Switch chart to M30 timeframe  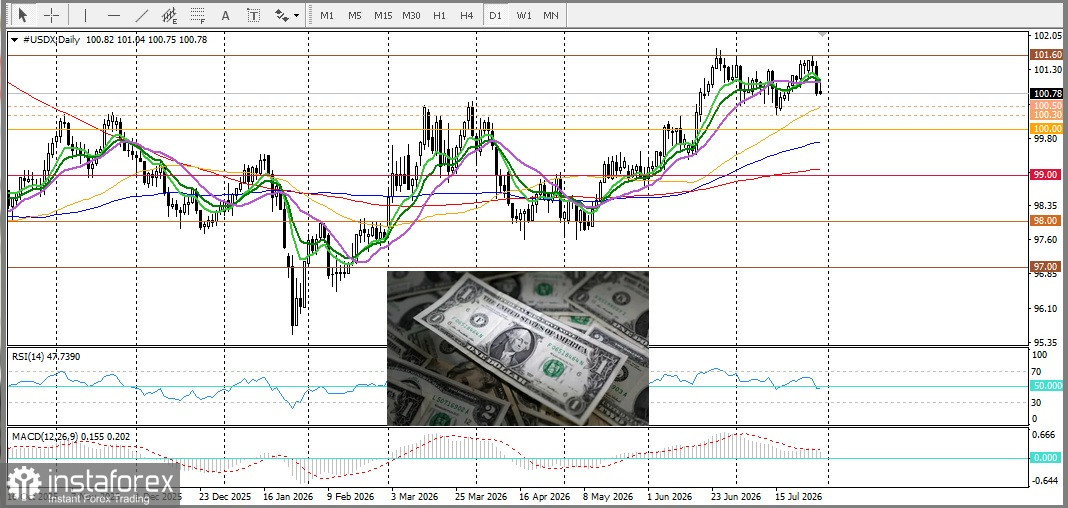(x=411, y=15)
